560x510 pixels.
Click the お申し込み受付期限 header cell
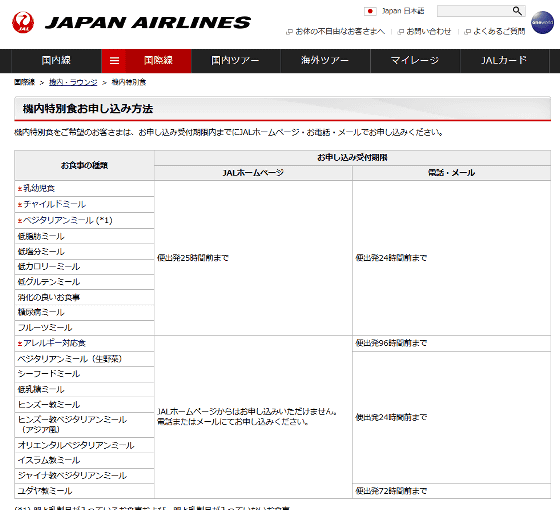pos(352,158)
